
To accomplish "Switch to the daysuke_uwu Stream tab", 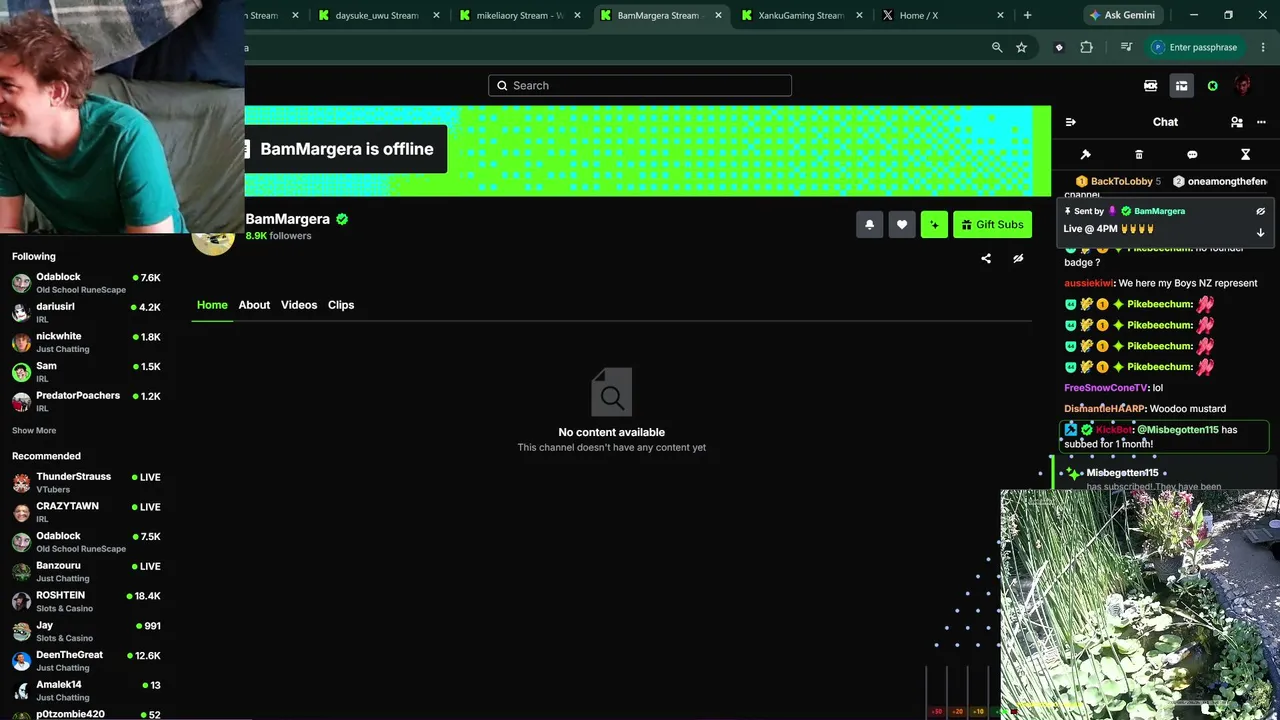I will 377,15.
